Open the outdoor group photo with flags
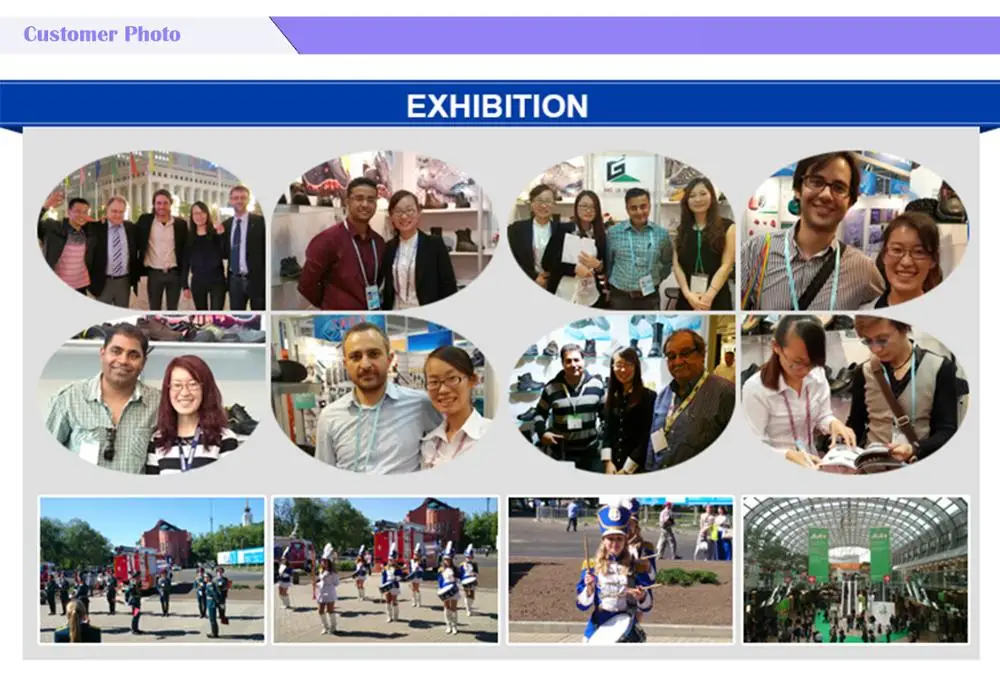1000x700 pixels. coord(152,231)
